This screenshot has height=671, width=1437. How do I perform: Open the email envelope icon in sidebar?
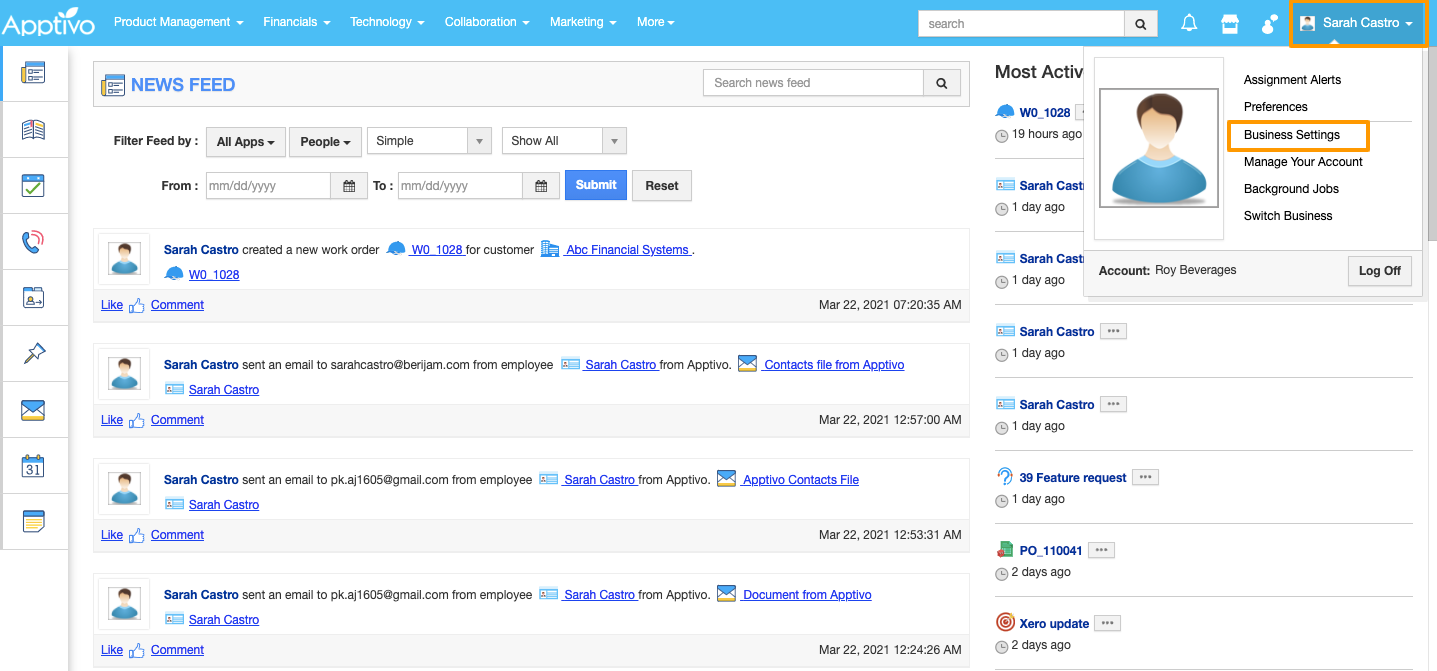click(34, 410)
